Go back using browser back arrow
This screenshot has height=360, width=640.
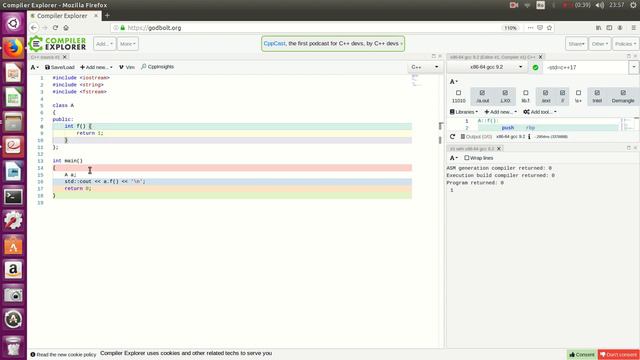click(34, 28)
